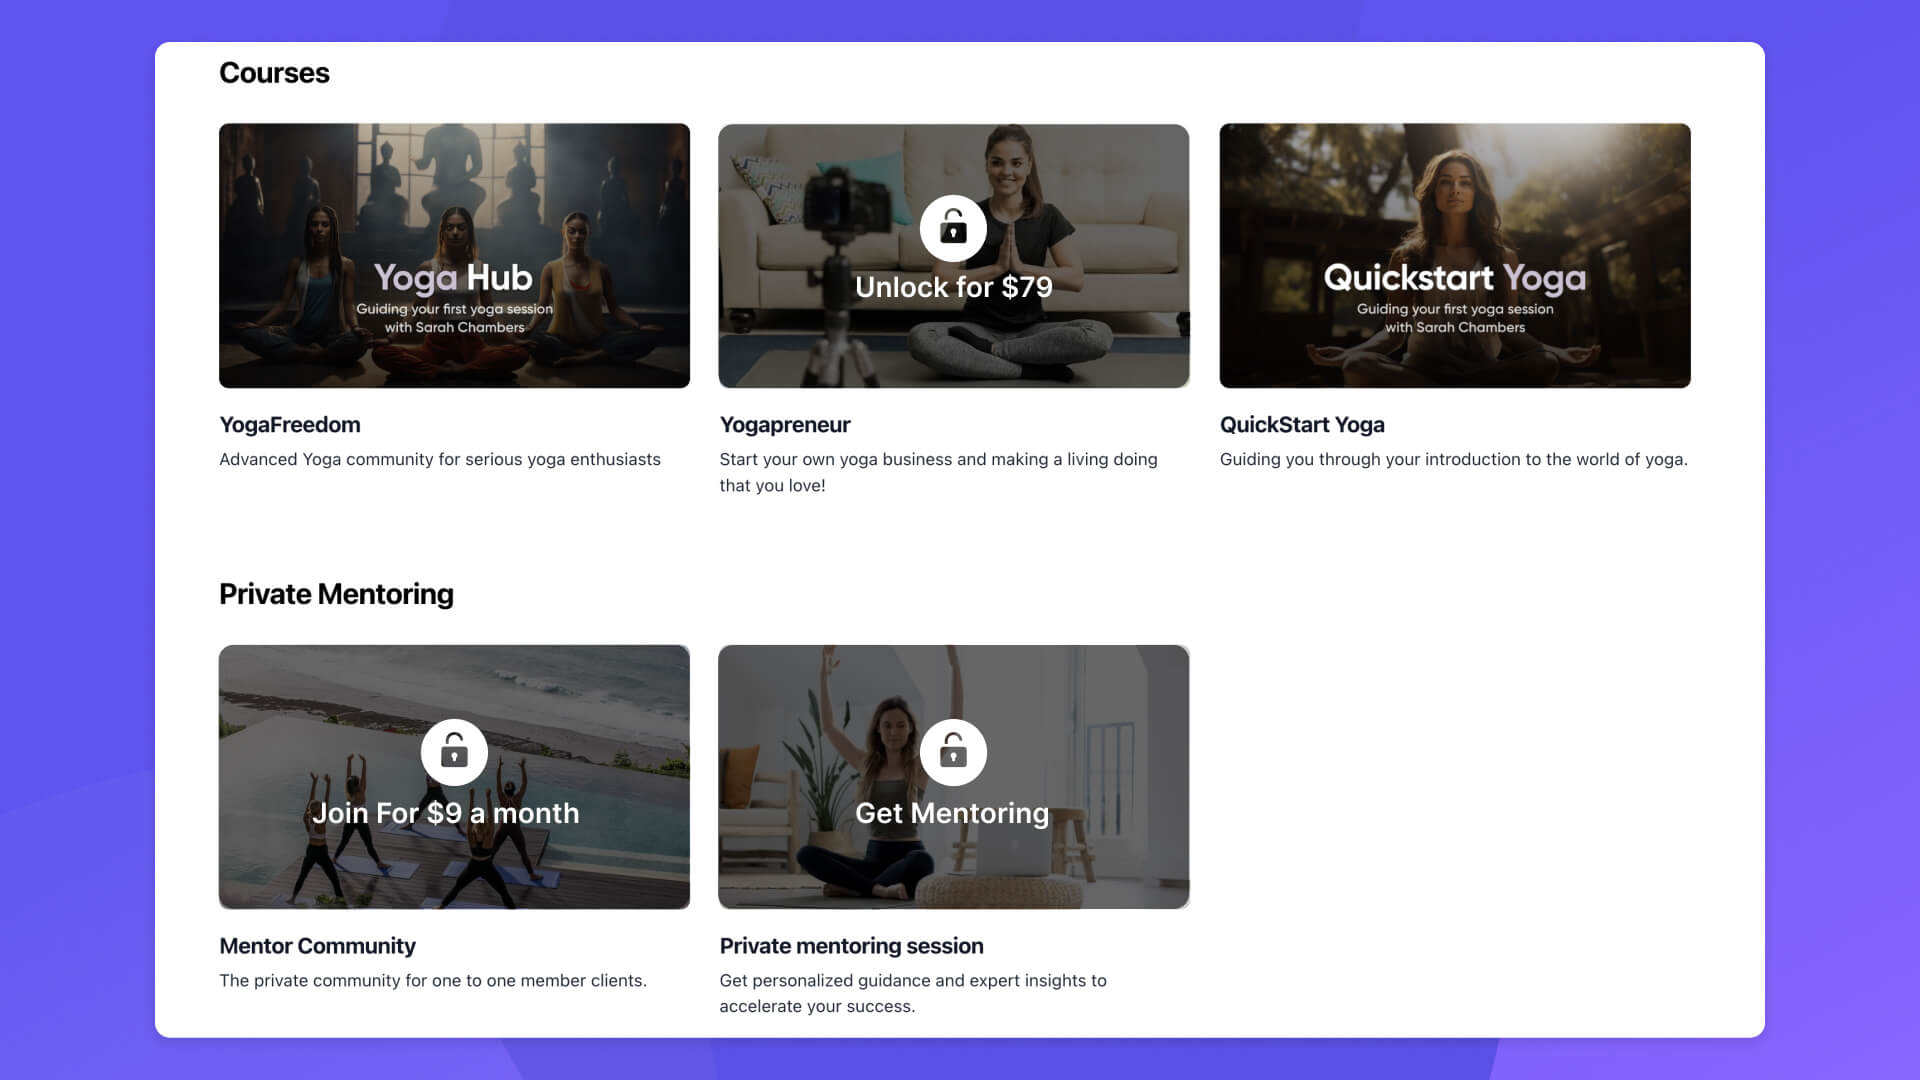Click 'Join For $9 a month' text
1920x1080 pixels.
pyautogui.click(x=445, y=813)
